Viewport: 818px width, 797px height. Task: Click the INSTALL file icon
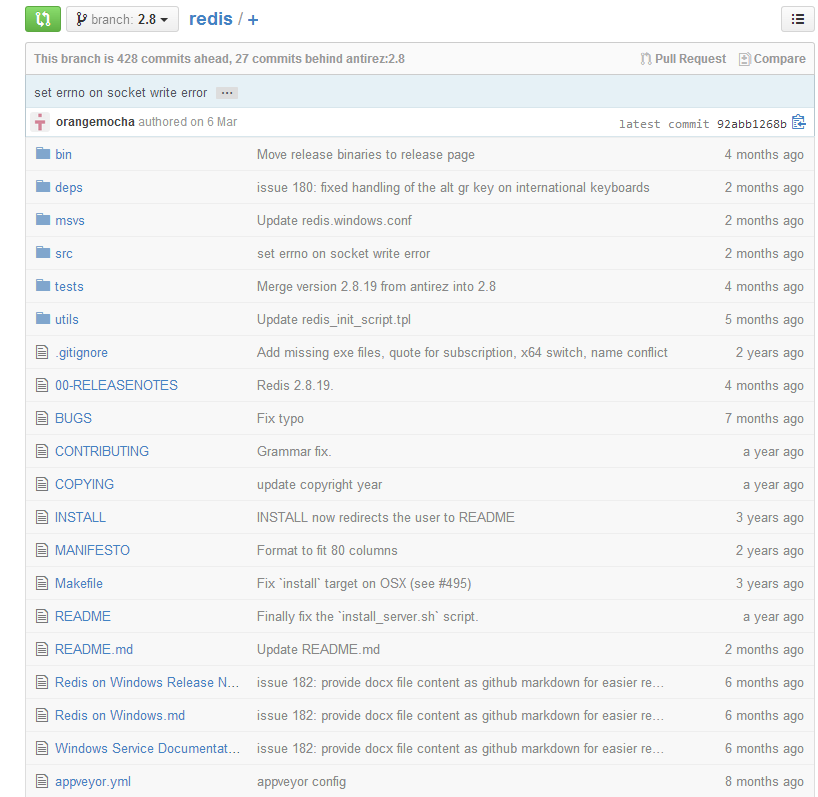[x=42, y=517]
